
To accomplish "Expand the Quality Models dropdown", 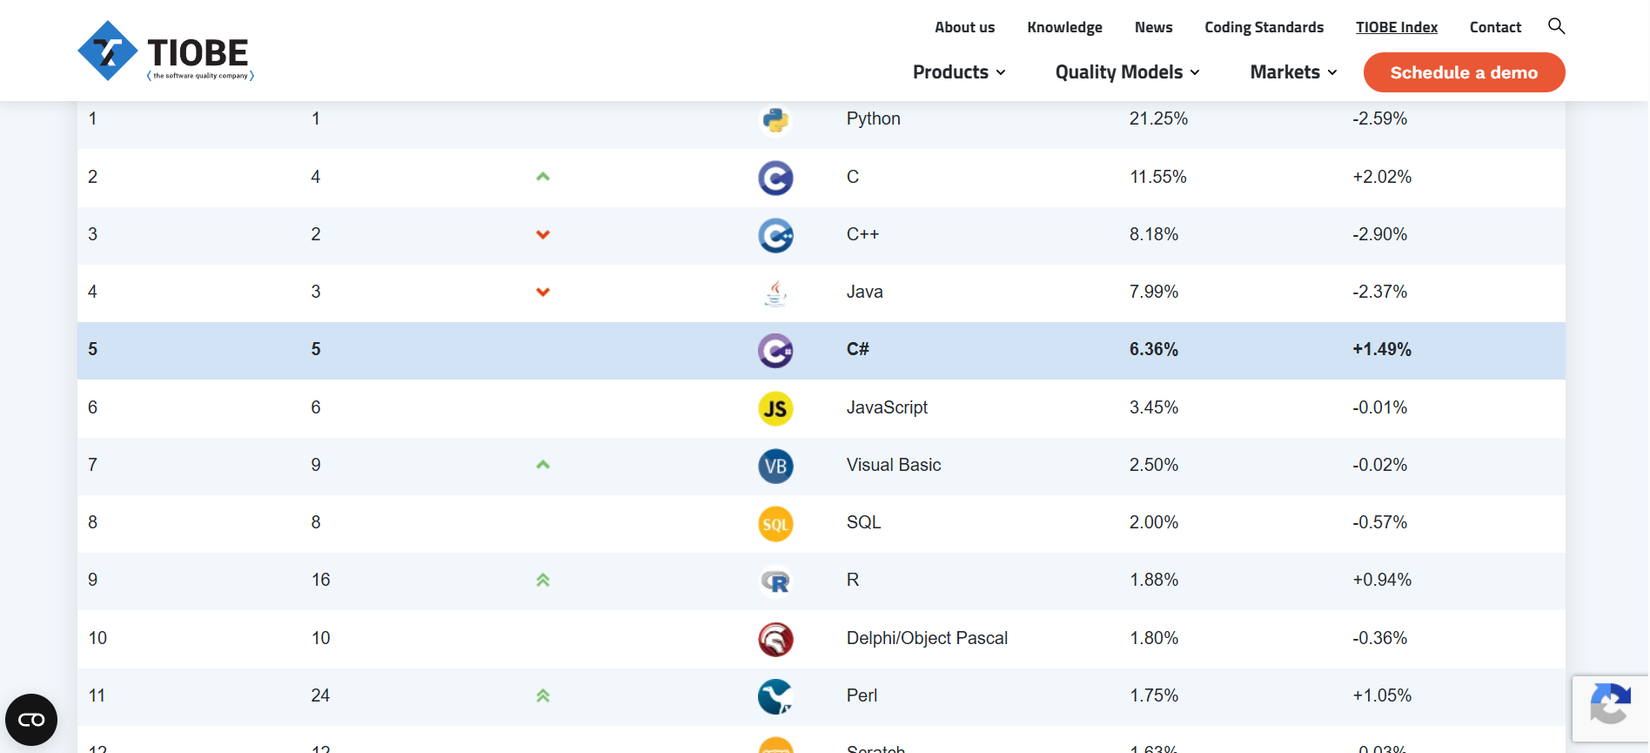I will click(x=1127, y=72).
